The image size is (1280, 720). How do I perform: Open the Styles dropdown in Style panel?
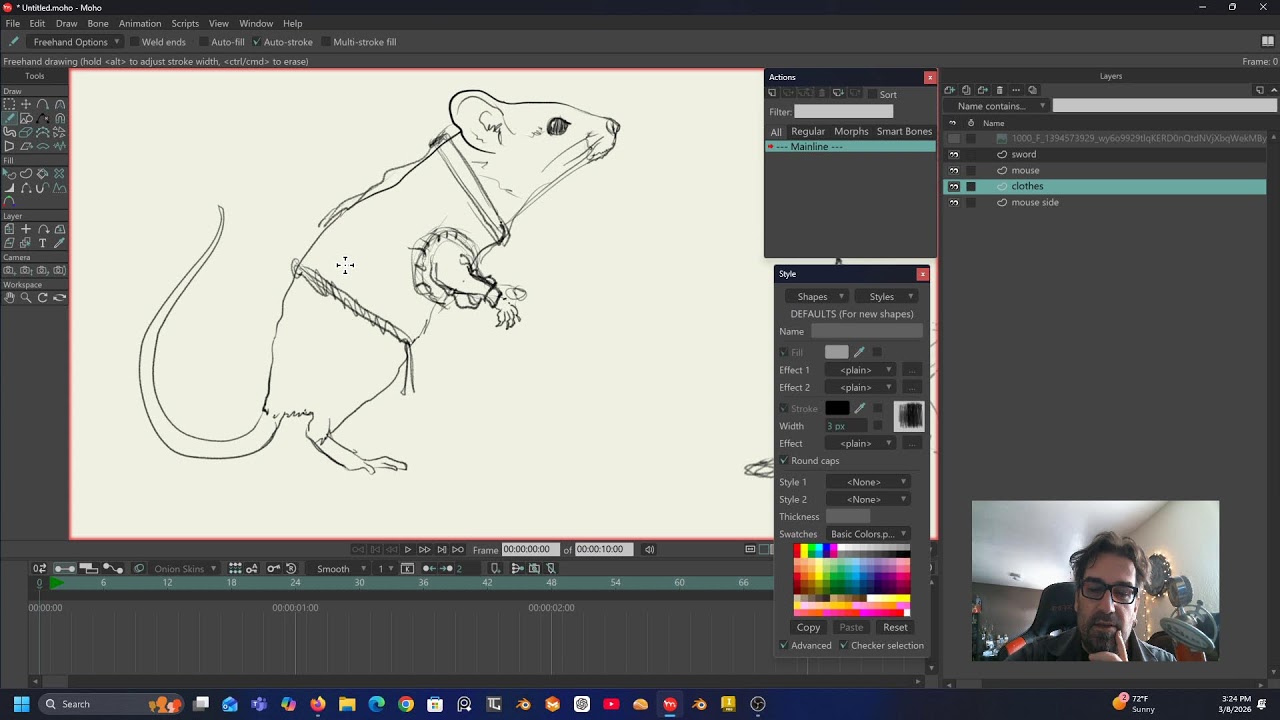point(886,296)
